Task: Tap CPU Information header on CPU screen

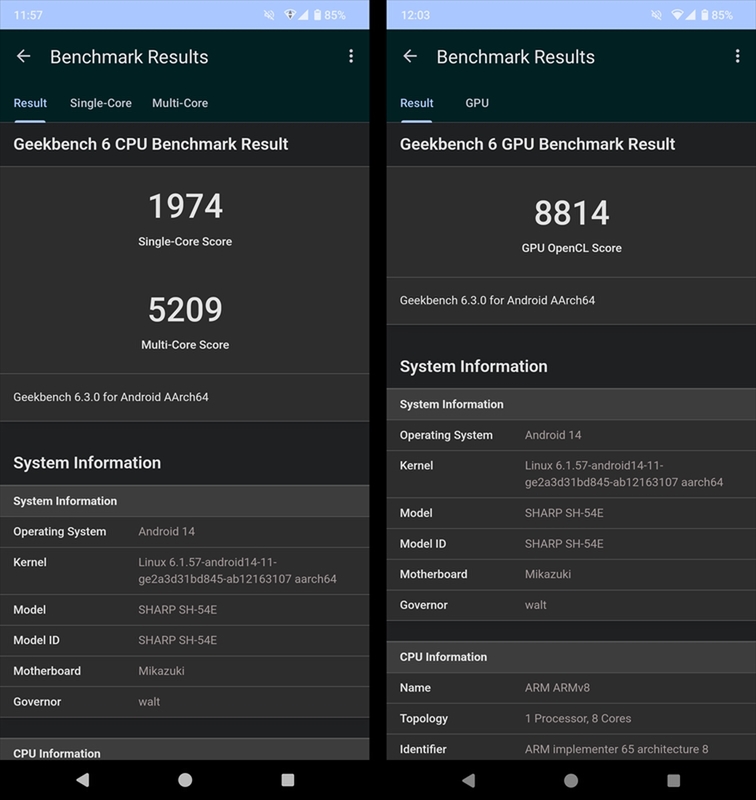Action: tap(185, 749)
